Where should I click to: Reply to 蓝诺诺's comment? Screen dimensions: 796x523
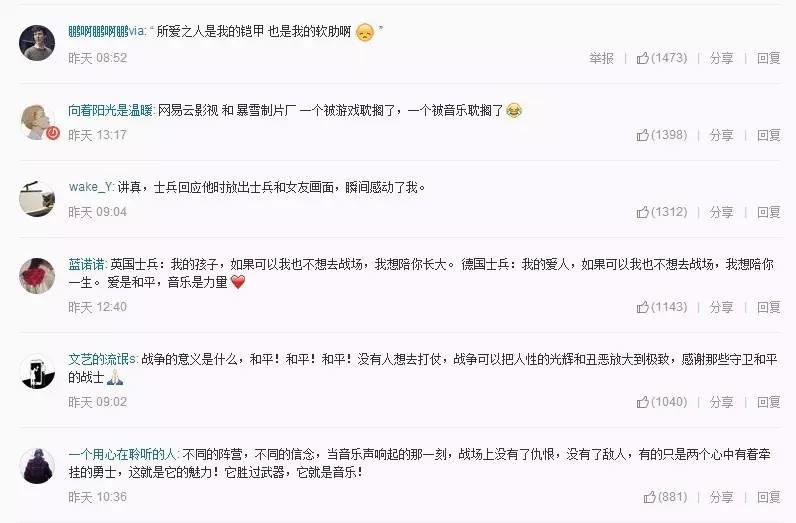pos(769,307)
